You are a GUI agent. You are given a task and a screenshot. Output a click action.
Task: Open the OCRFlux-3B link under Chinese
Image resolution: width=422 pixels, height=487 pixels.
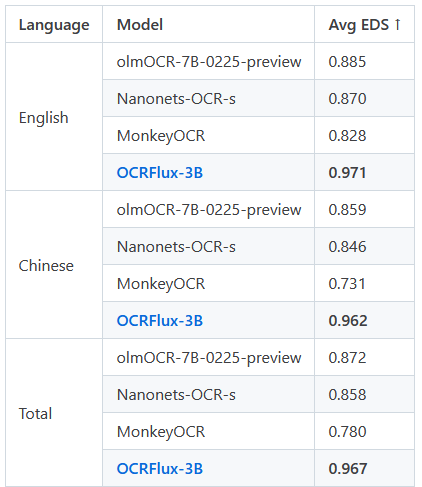click(x=160, y=321)
